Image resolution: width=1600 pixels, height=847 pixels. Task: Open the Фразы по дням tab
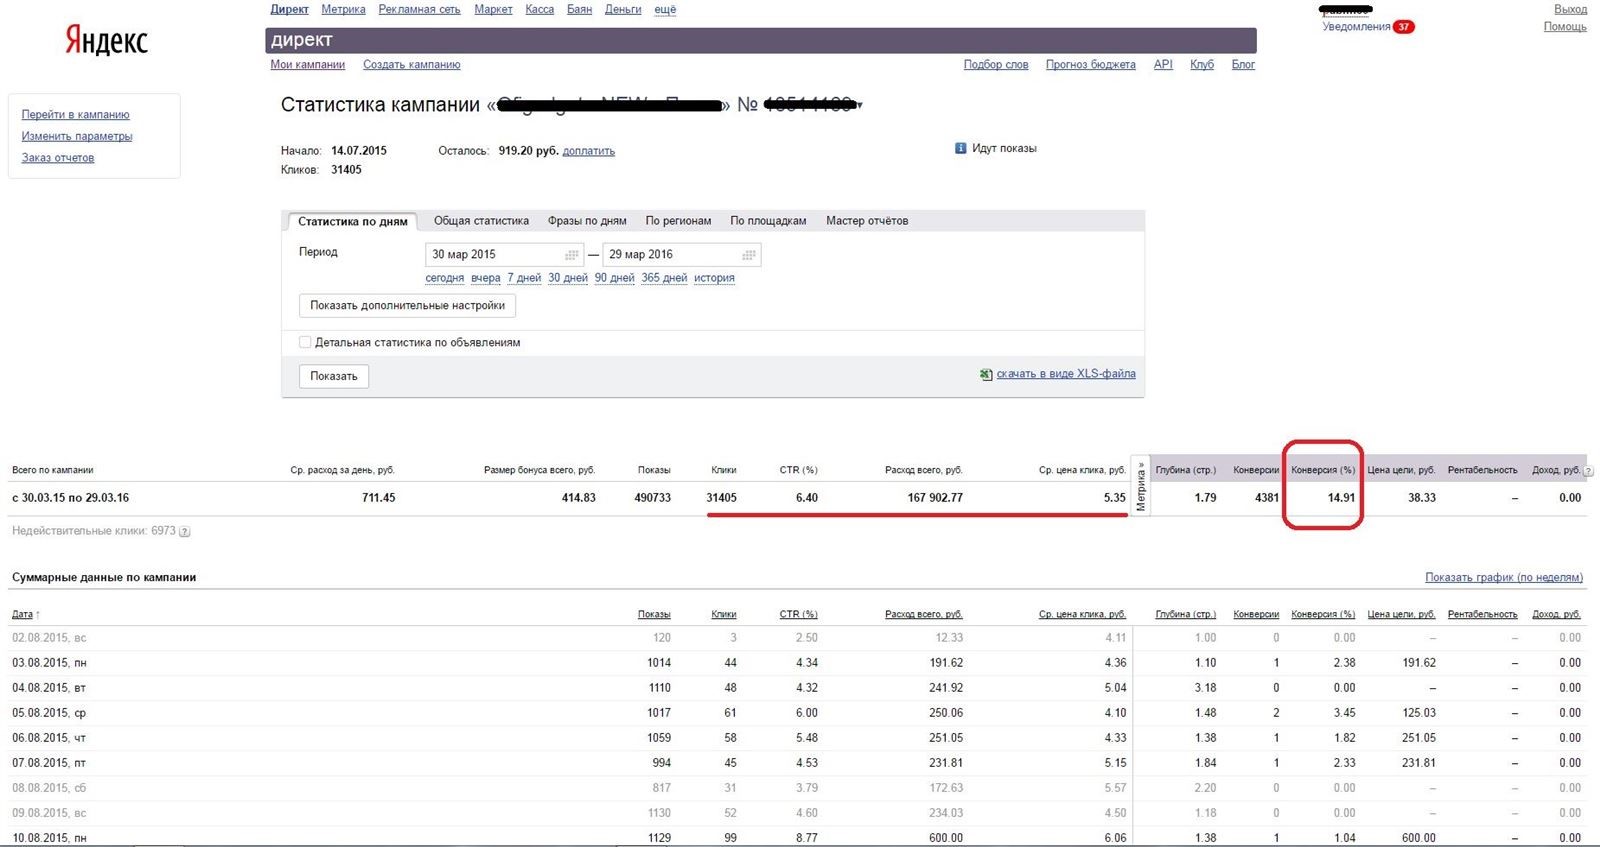587,221
